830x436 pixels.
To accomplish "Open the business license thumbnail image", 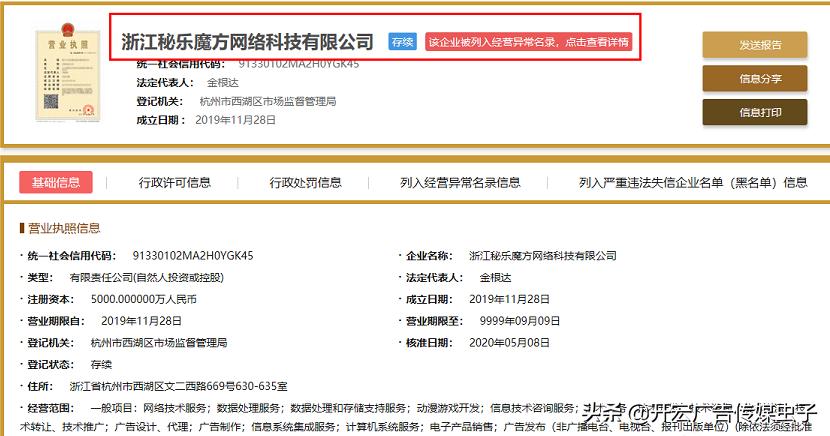I will [x=67, y=72].
